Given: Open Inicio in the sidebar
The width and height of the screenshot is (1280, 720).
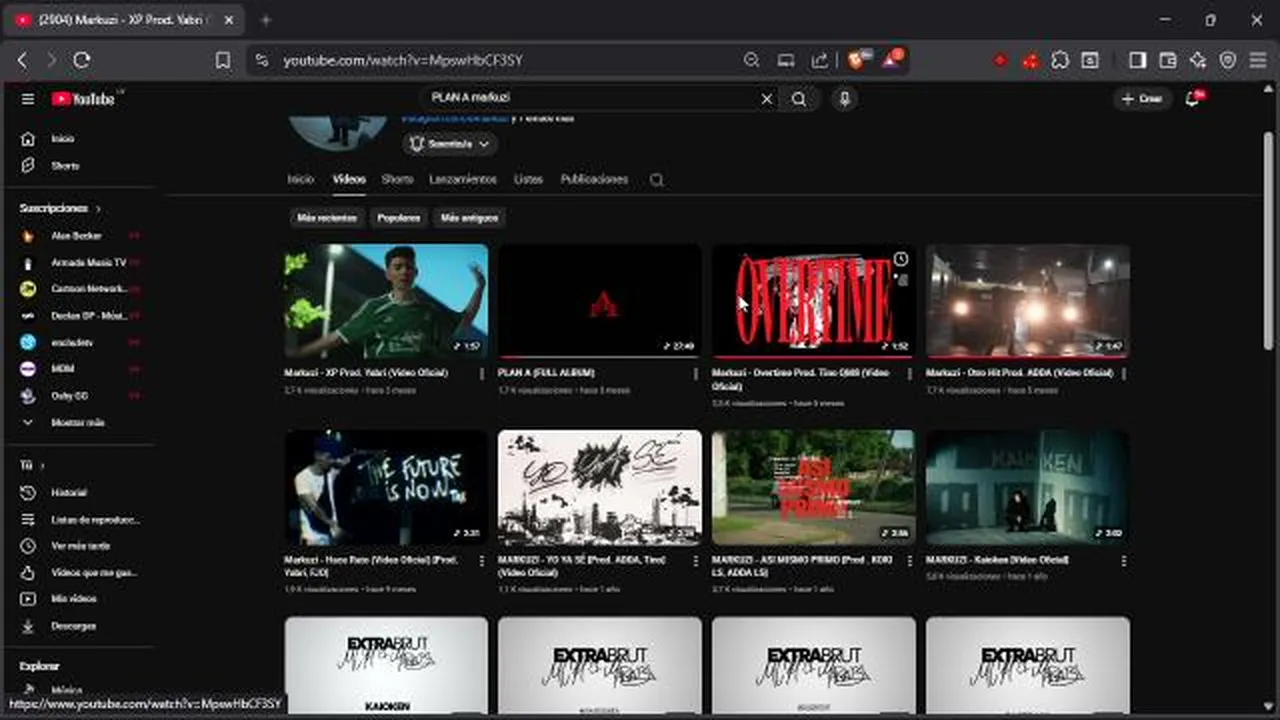Looking at the screenshot, I should pos(62,139).
